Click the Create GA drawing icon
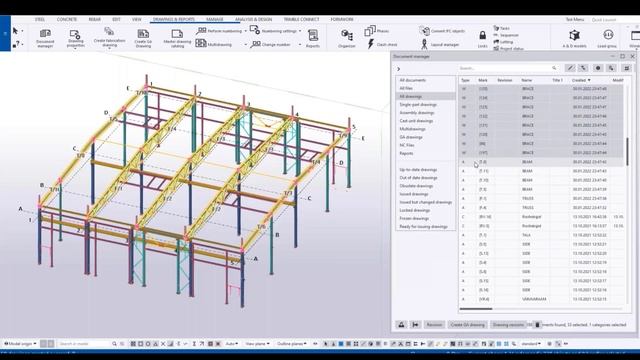The width and height of the screenshot is (640, 360). point(143,38)
